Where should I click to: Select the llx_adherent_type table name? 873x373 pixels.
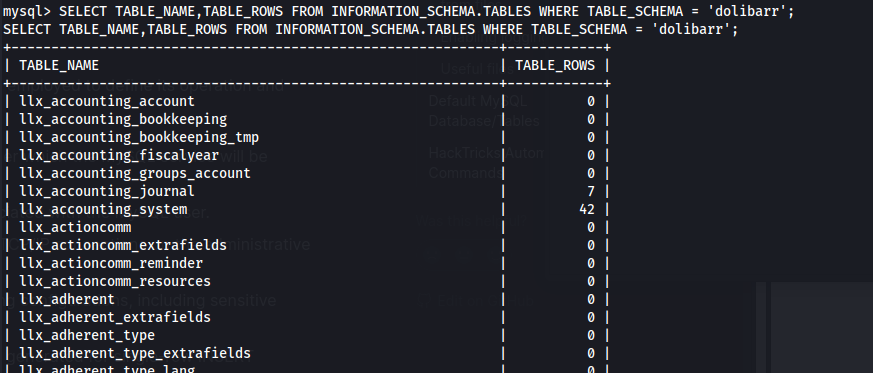click(x=87, y=335)
